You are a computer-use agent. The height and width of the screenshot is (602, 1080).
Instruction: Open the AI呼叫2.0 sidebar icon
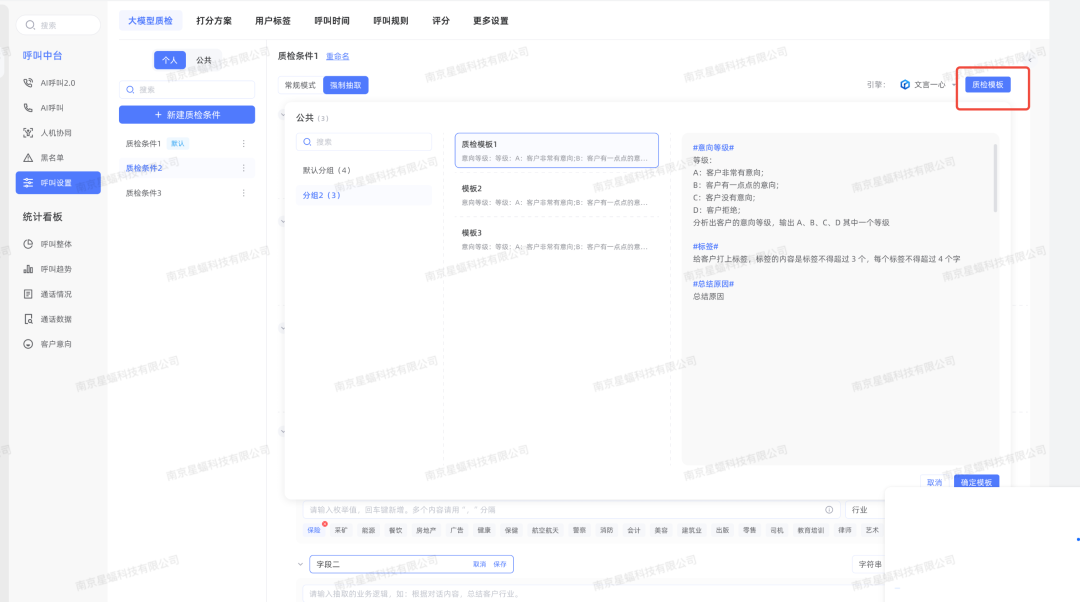[x=29, y=82]
